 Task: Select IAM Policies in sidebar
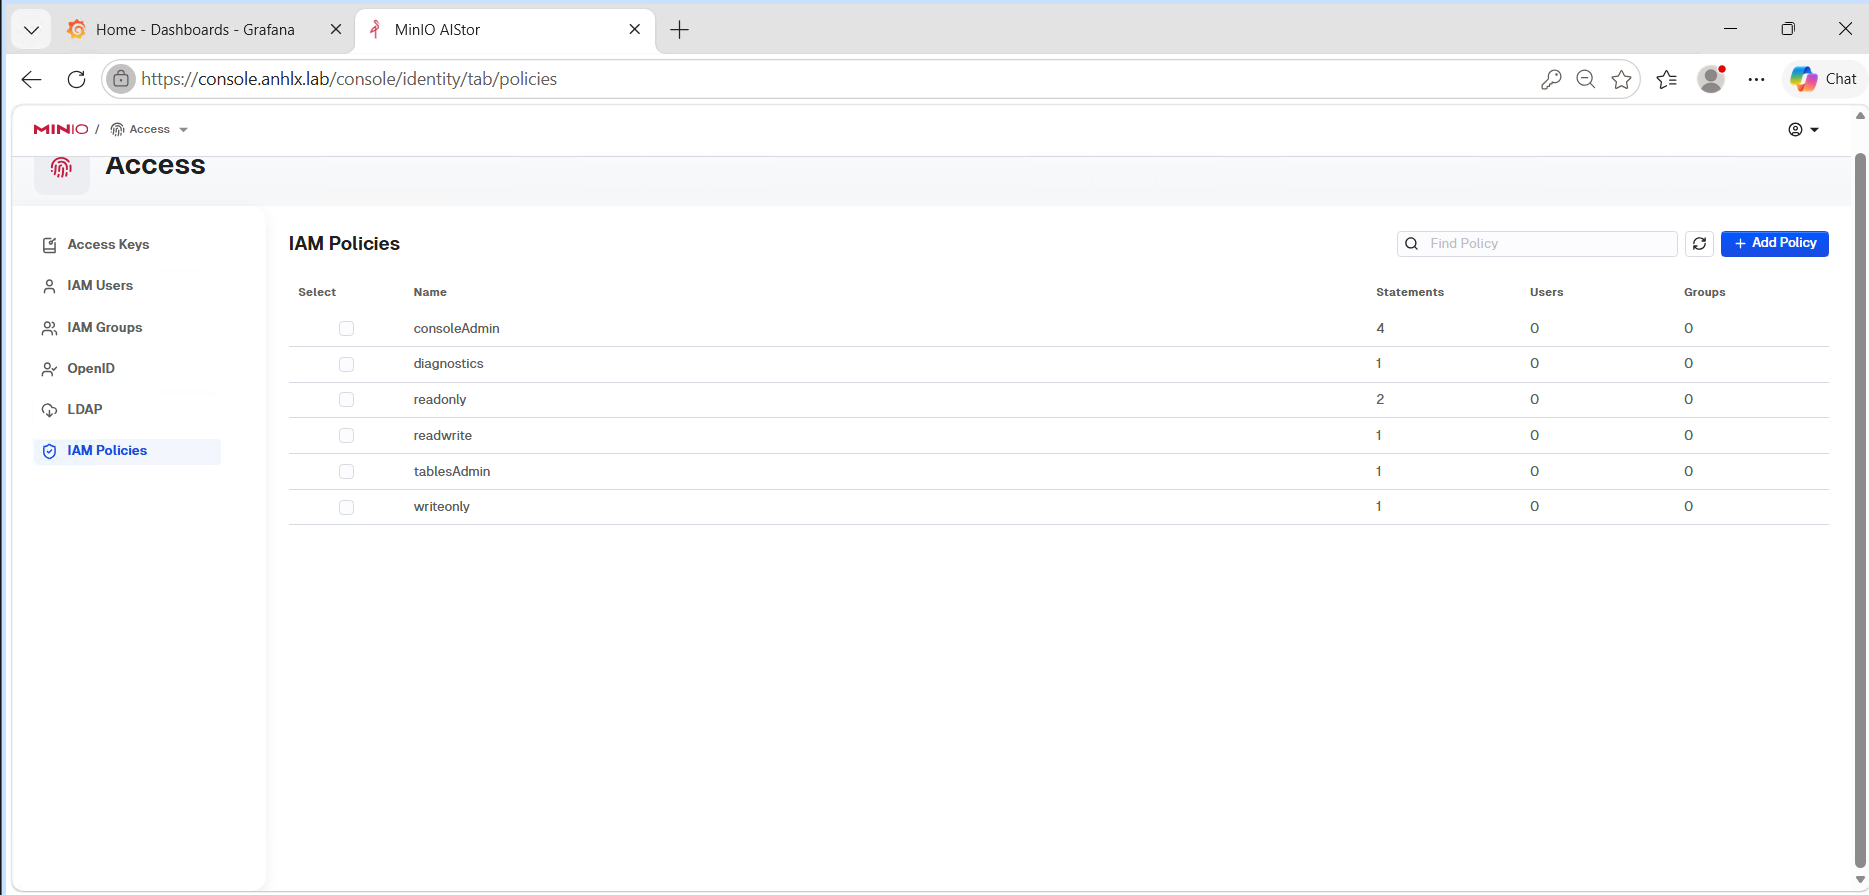(x=127, y=451)
